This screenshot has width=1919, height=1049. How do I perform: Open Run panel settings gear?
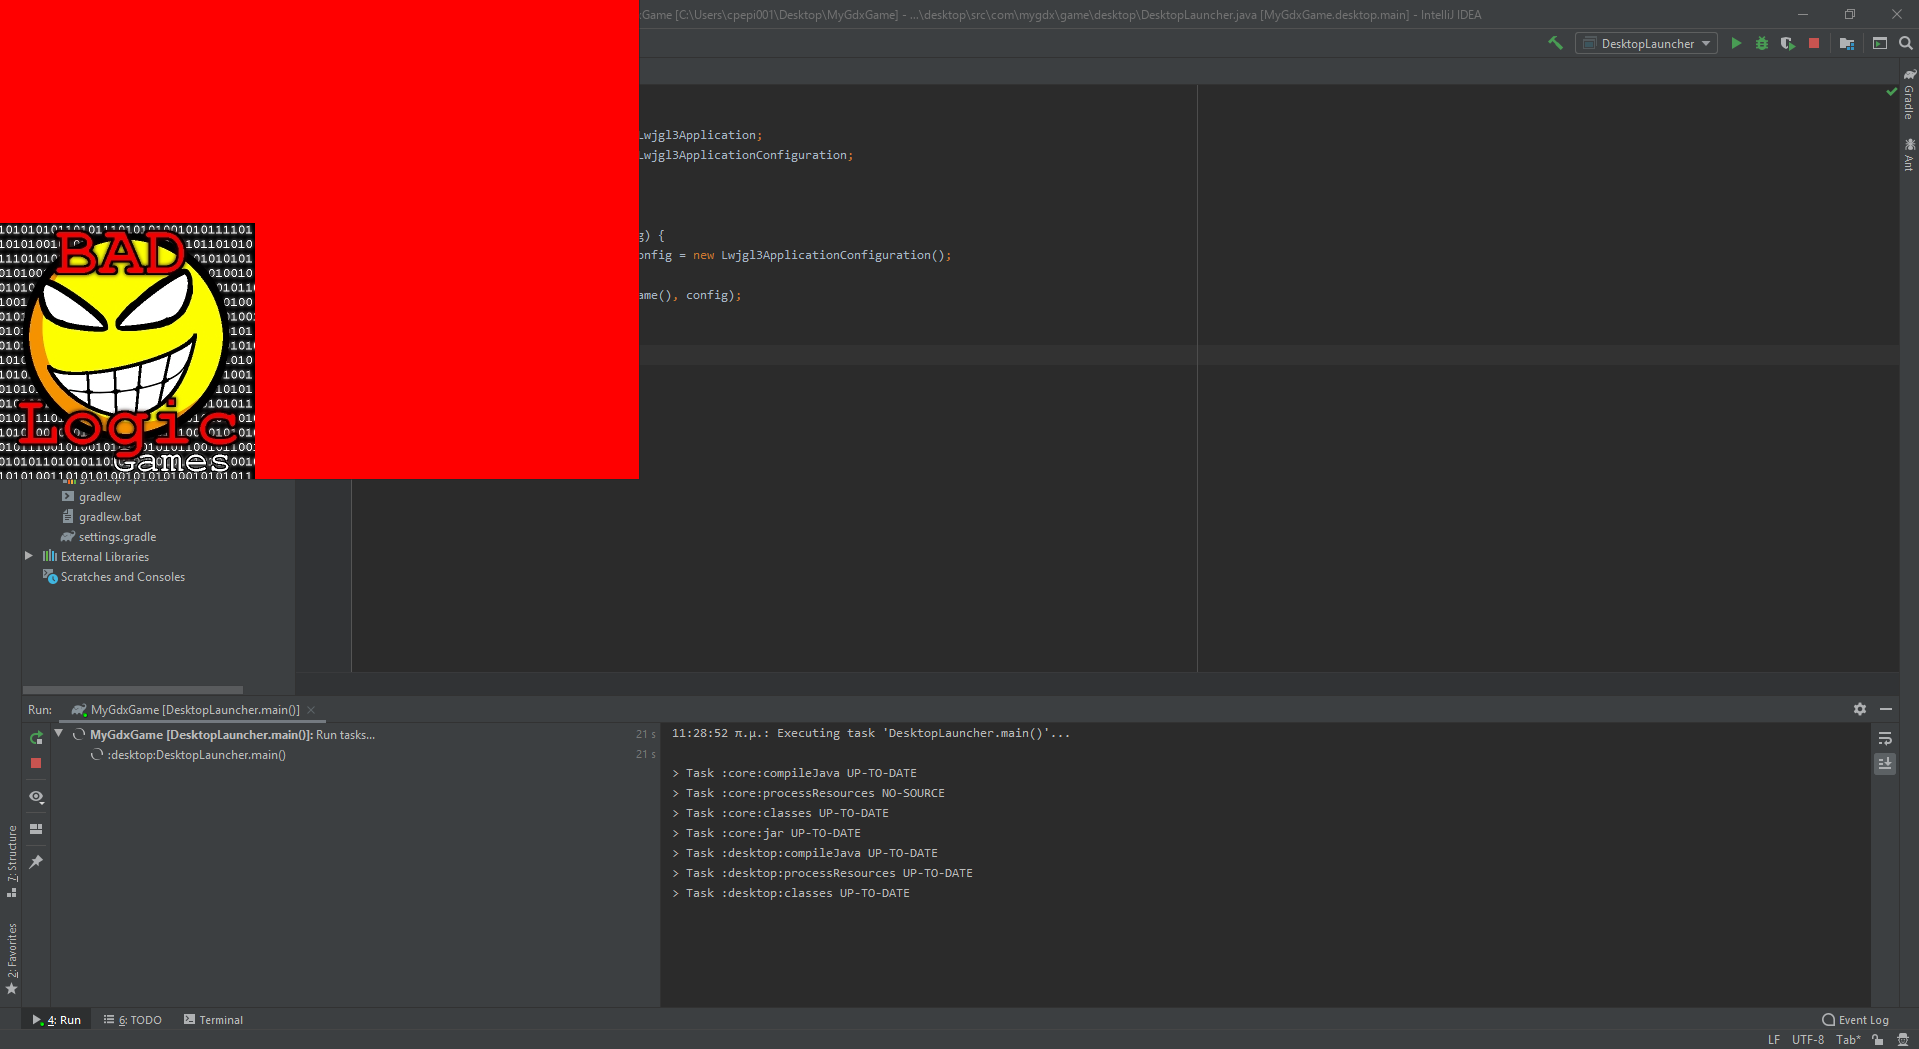[x=1860, y=709]
